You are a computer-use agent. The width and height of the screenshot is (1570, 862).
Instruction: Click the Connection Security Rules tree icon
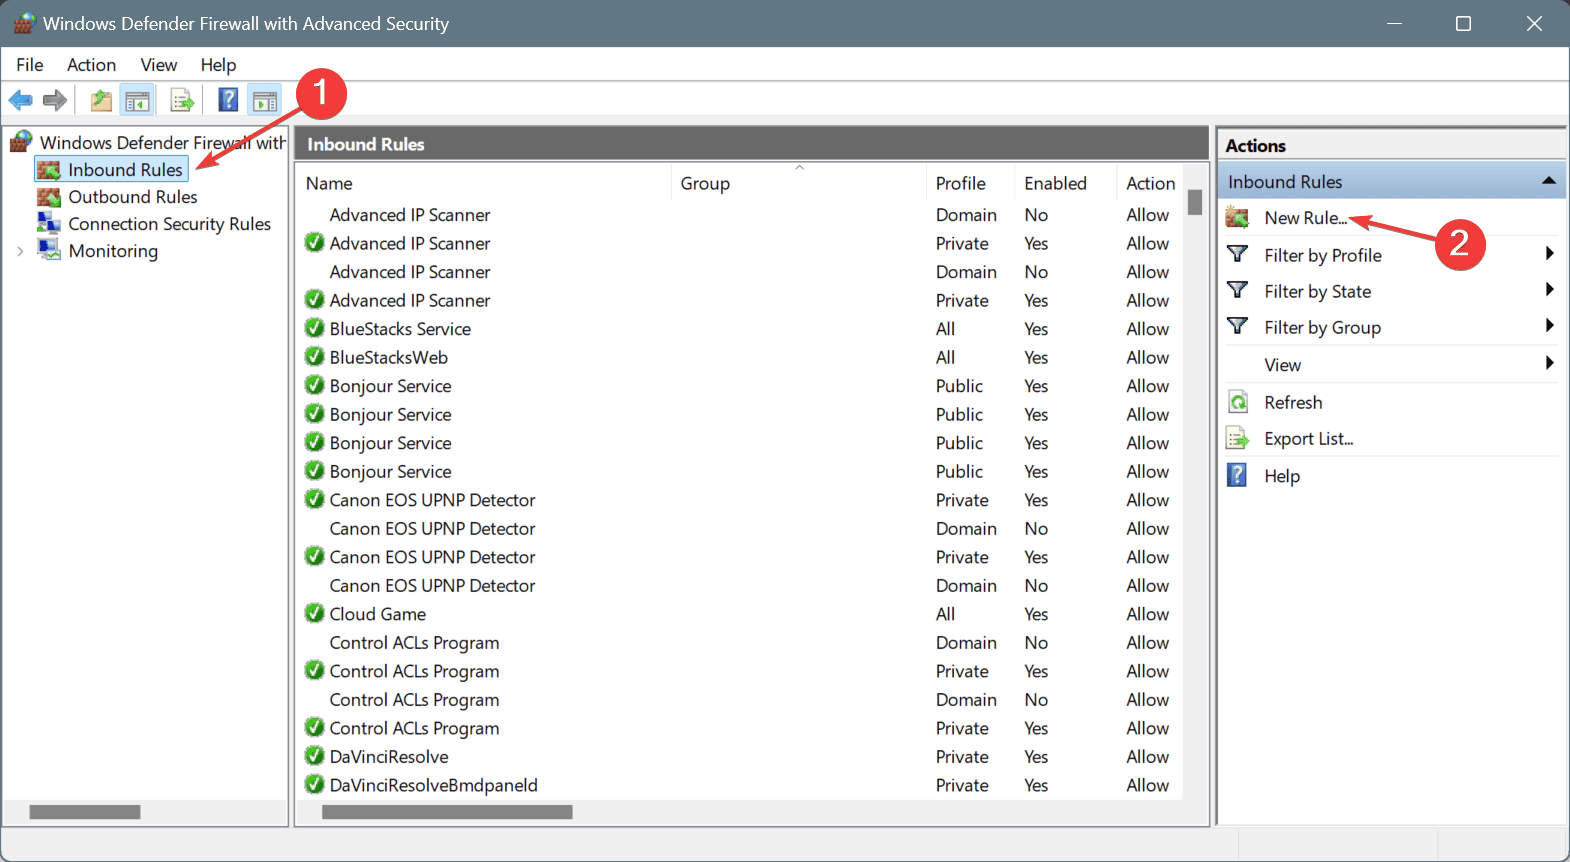pyautogui.click(x=49, y=223)
